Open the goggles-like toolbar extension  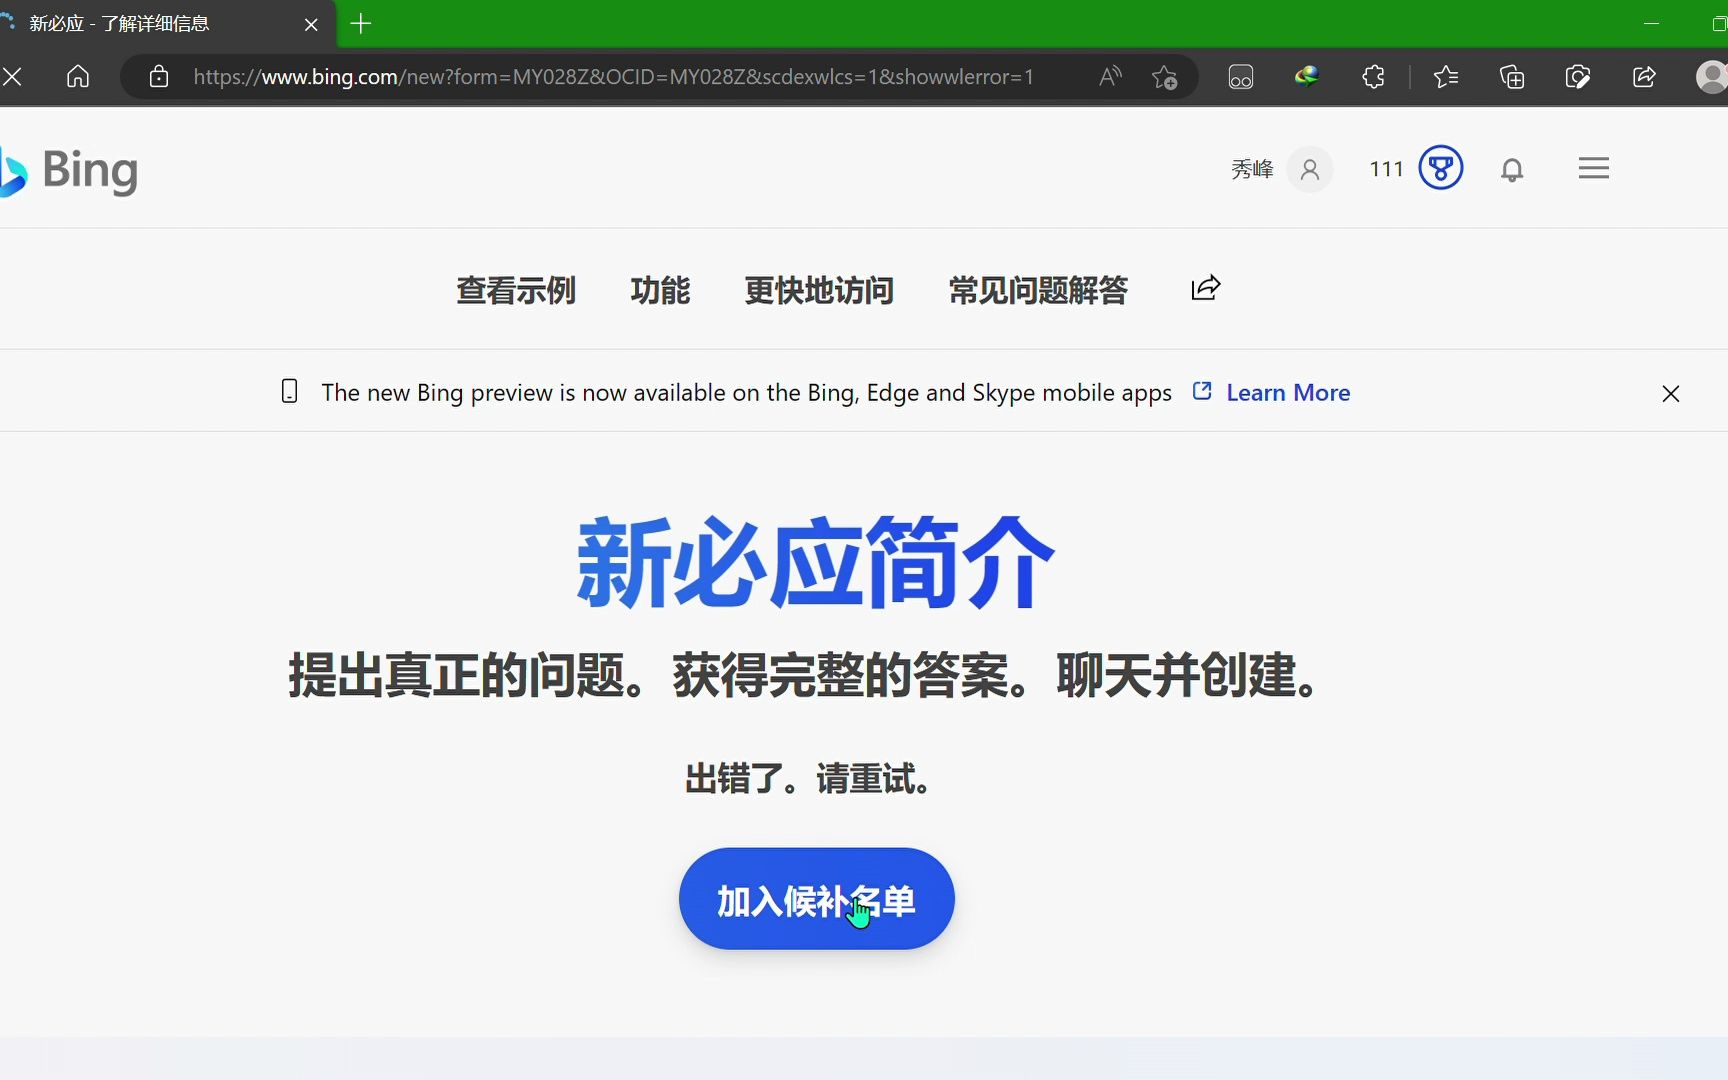pos(1241,77)
